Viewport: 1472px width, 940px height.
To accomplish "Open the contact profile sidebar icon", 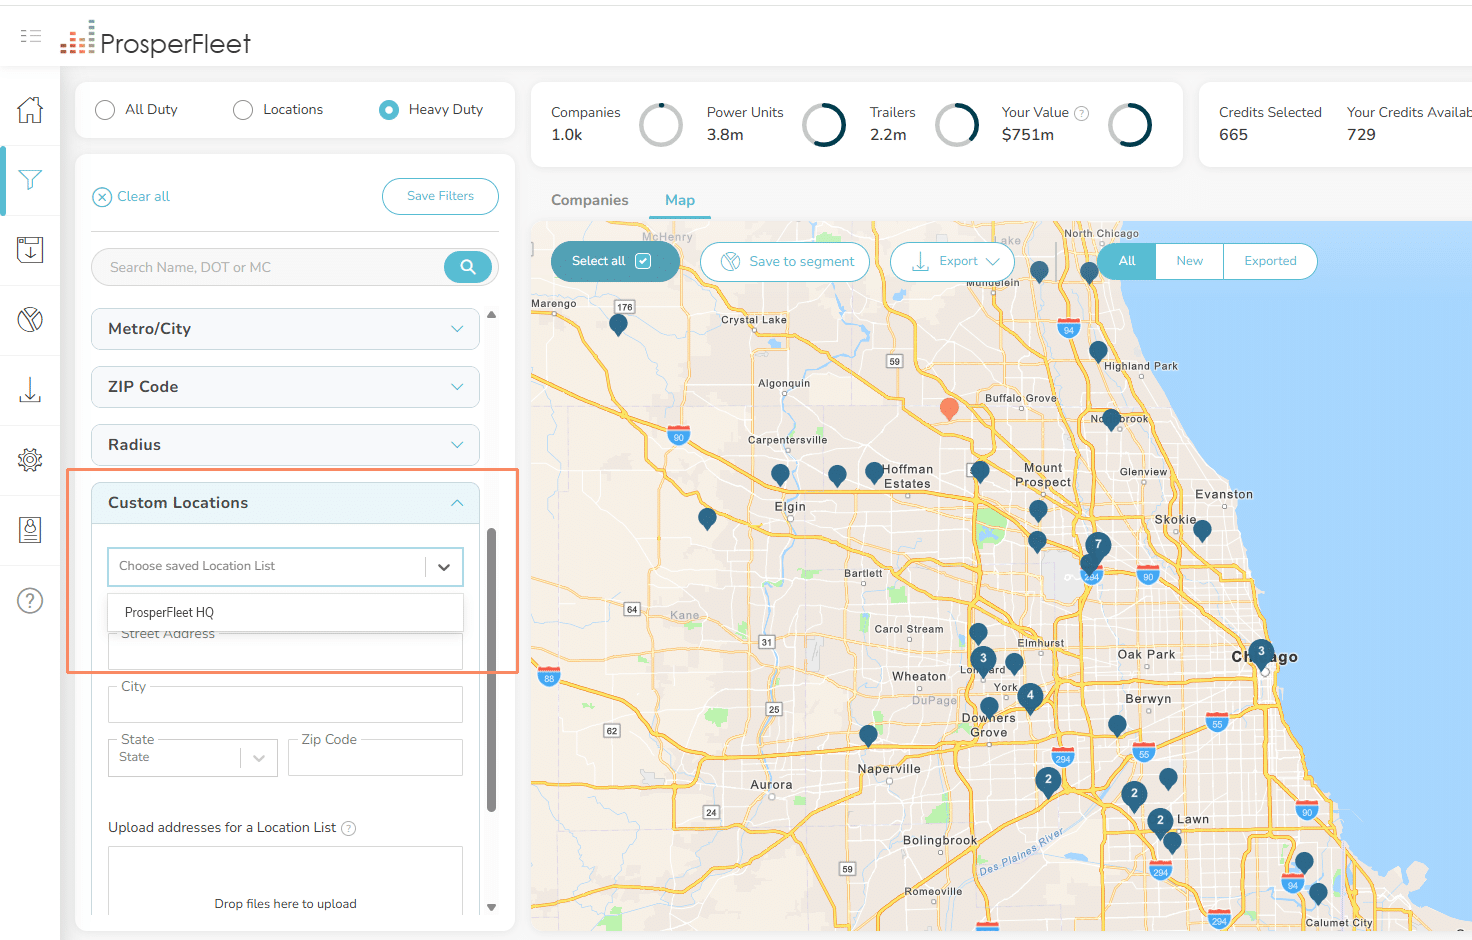I will pyautogui.click(x=30, y=530).
